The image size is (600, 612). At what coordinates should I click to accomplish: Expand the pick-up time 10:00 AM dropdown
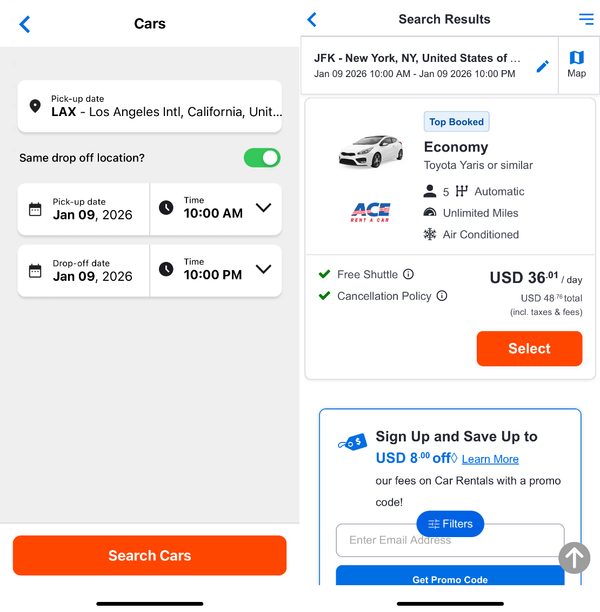216,209
